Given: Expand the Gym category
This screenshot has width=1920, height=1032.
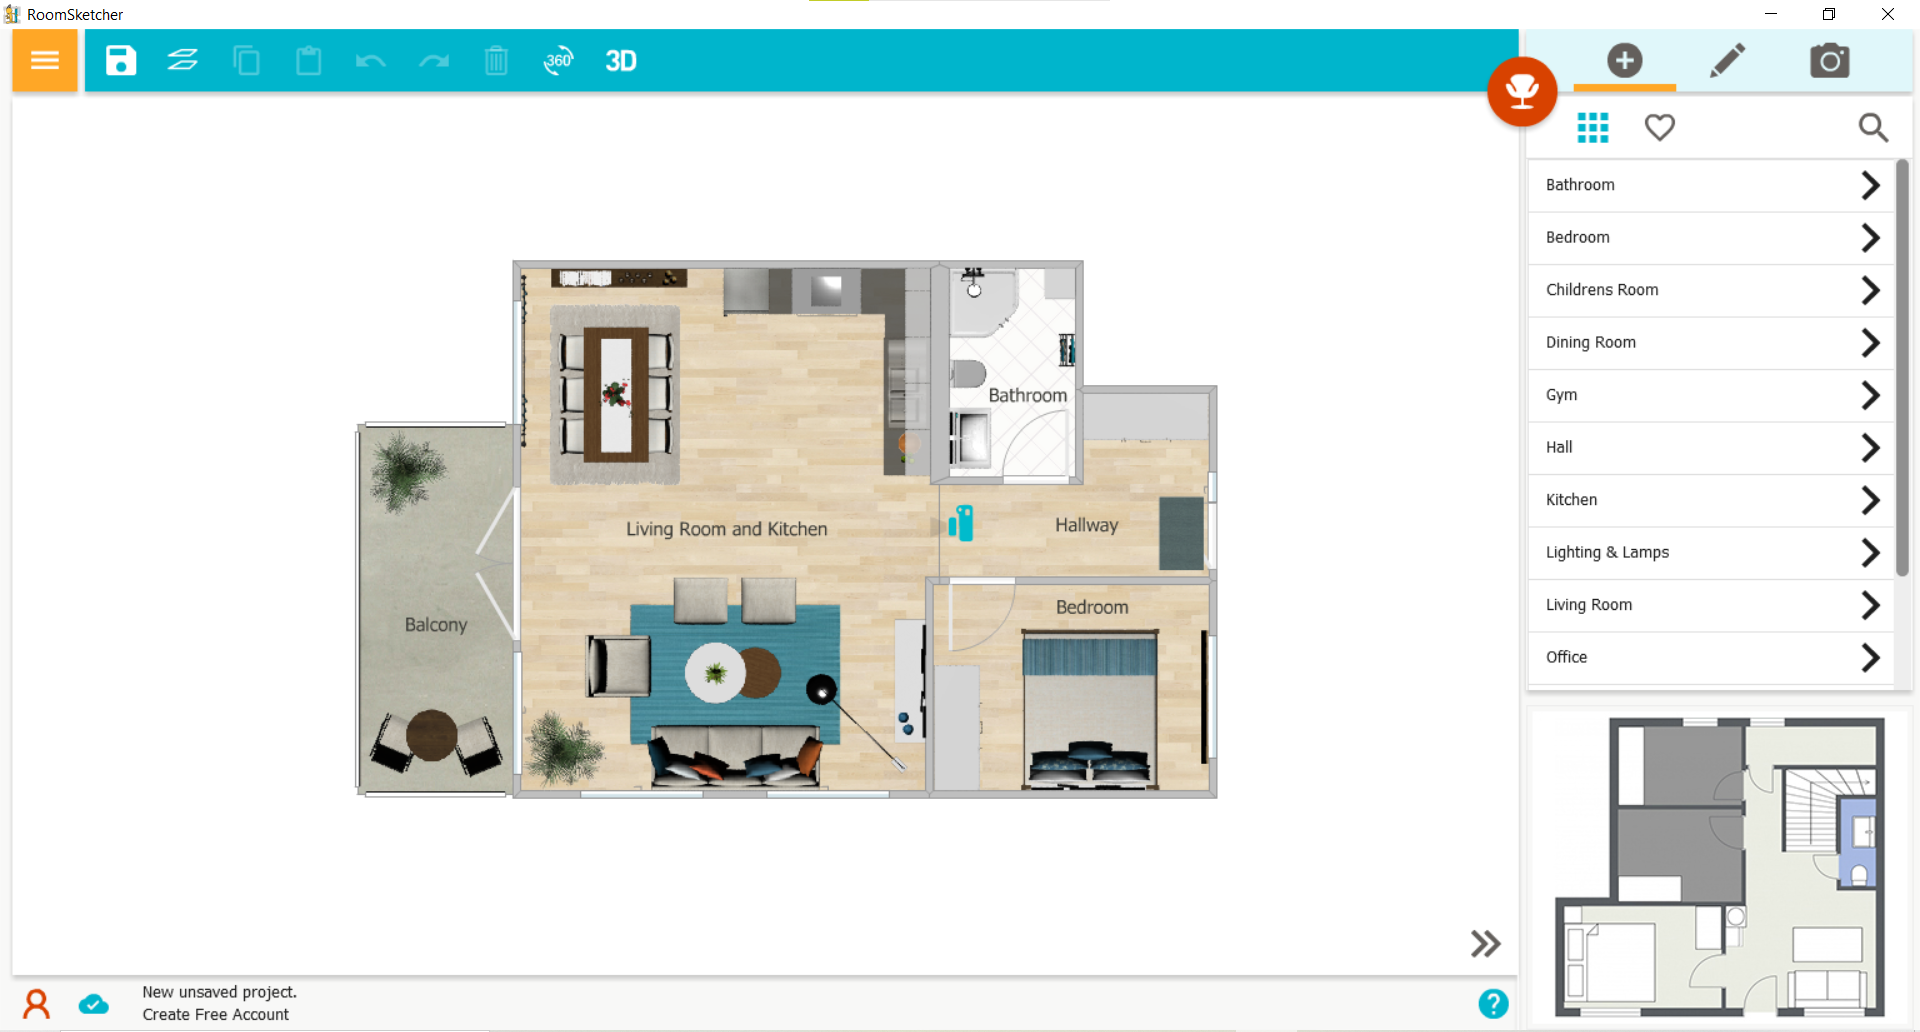Looking at the screenshot, I should point(1711,395).
